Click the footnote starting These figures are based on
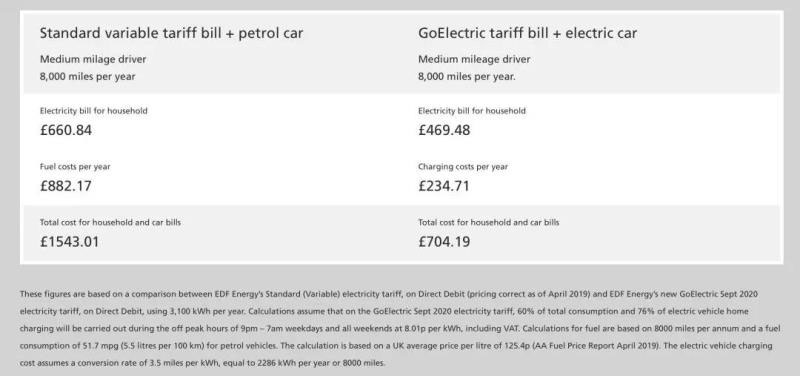Image resolution: width=800 pixels, height=376 pixels. 399,329
